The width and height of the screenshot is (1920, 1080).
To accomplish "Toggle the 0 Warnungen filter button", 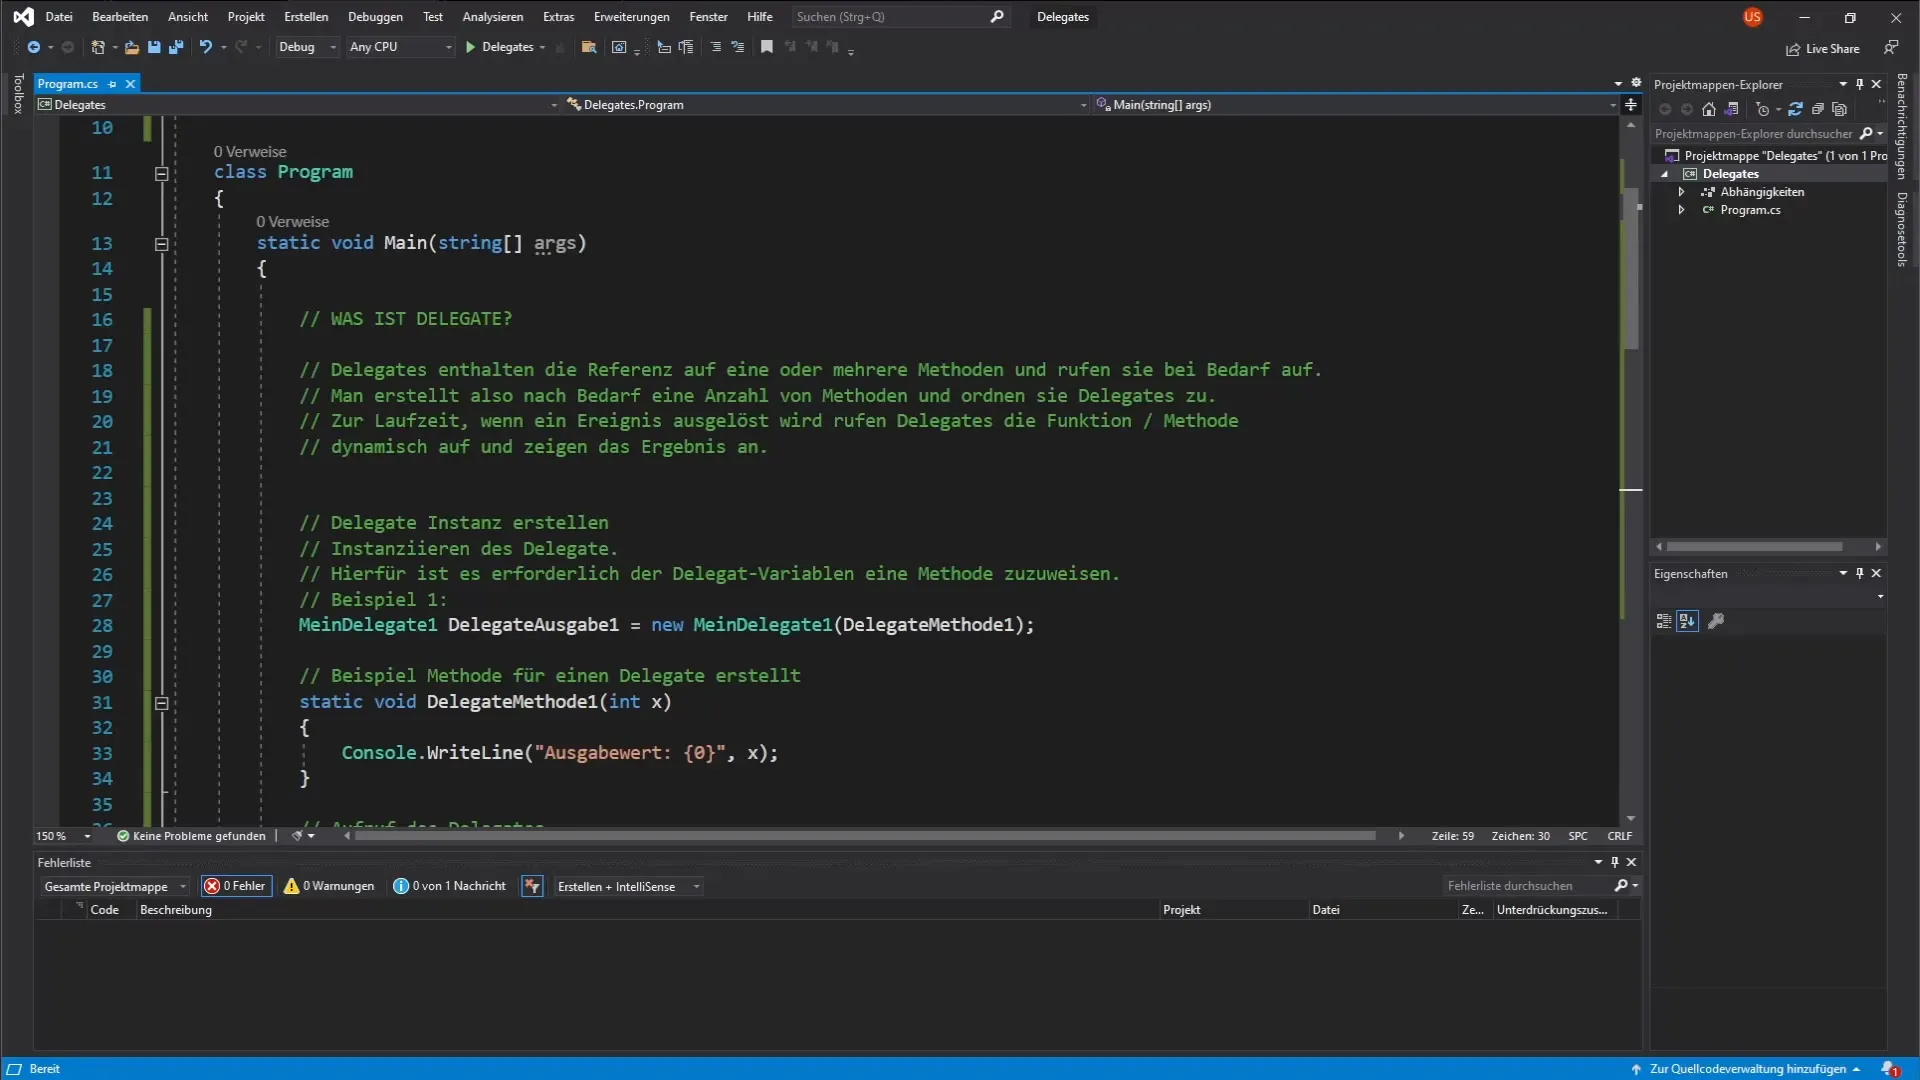I will coord(329,886).
